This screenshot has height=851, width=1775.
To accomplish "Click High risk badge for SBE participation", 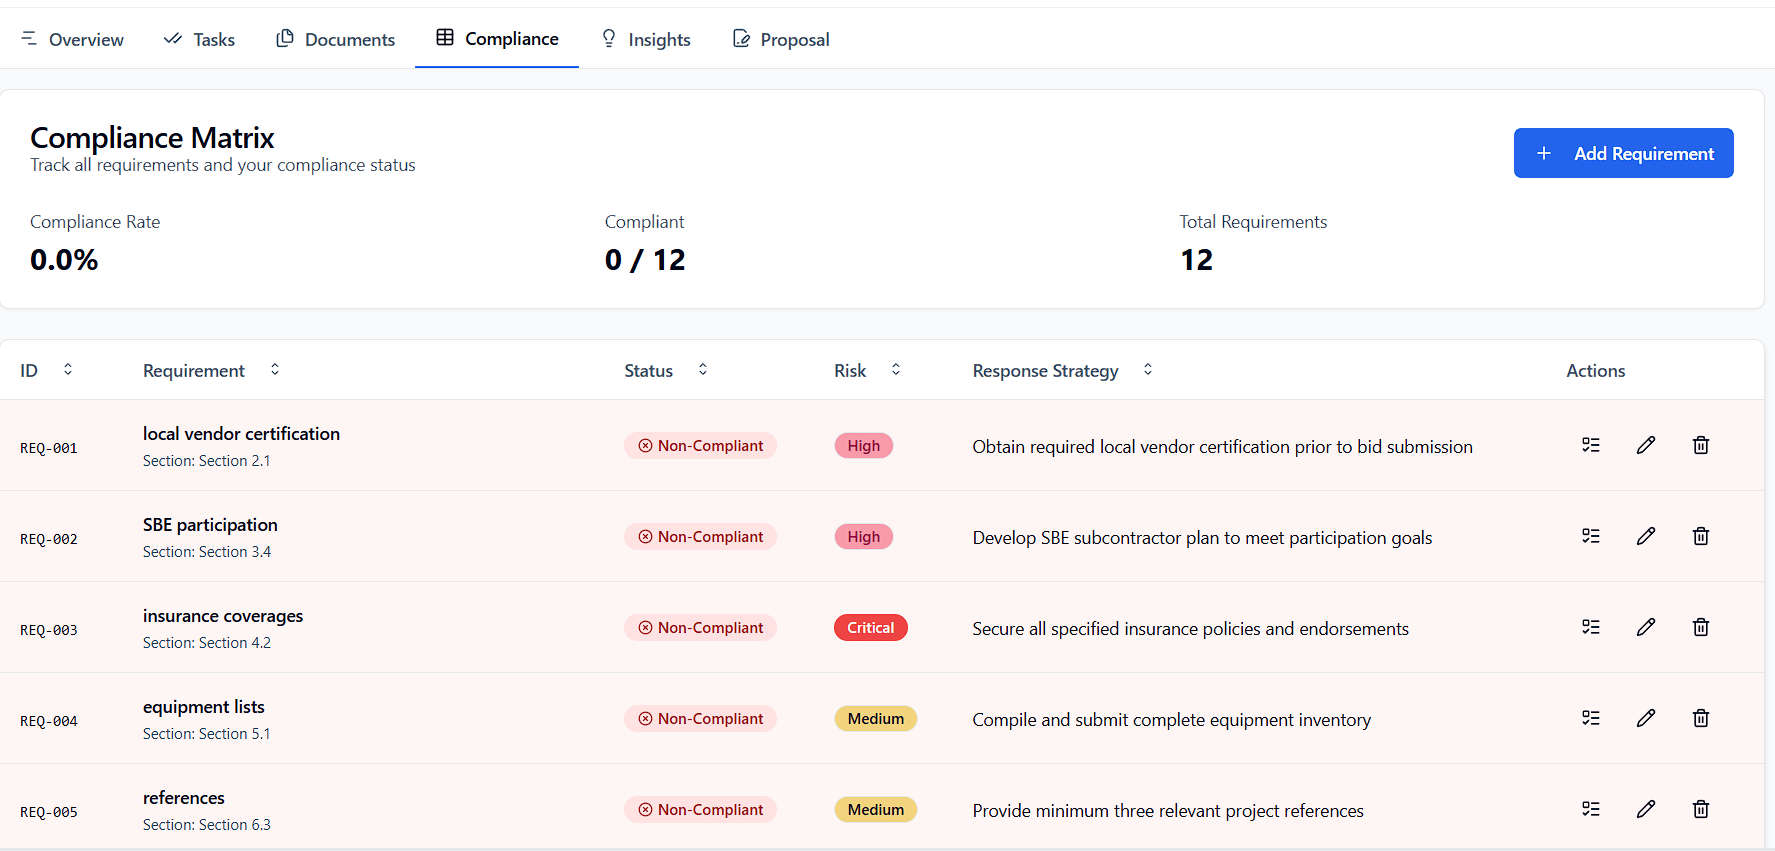I will click(864, 537).
